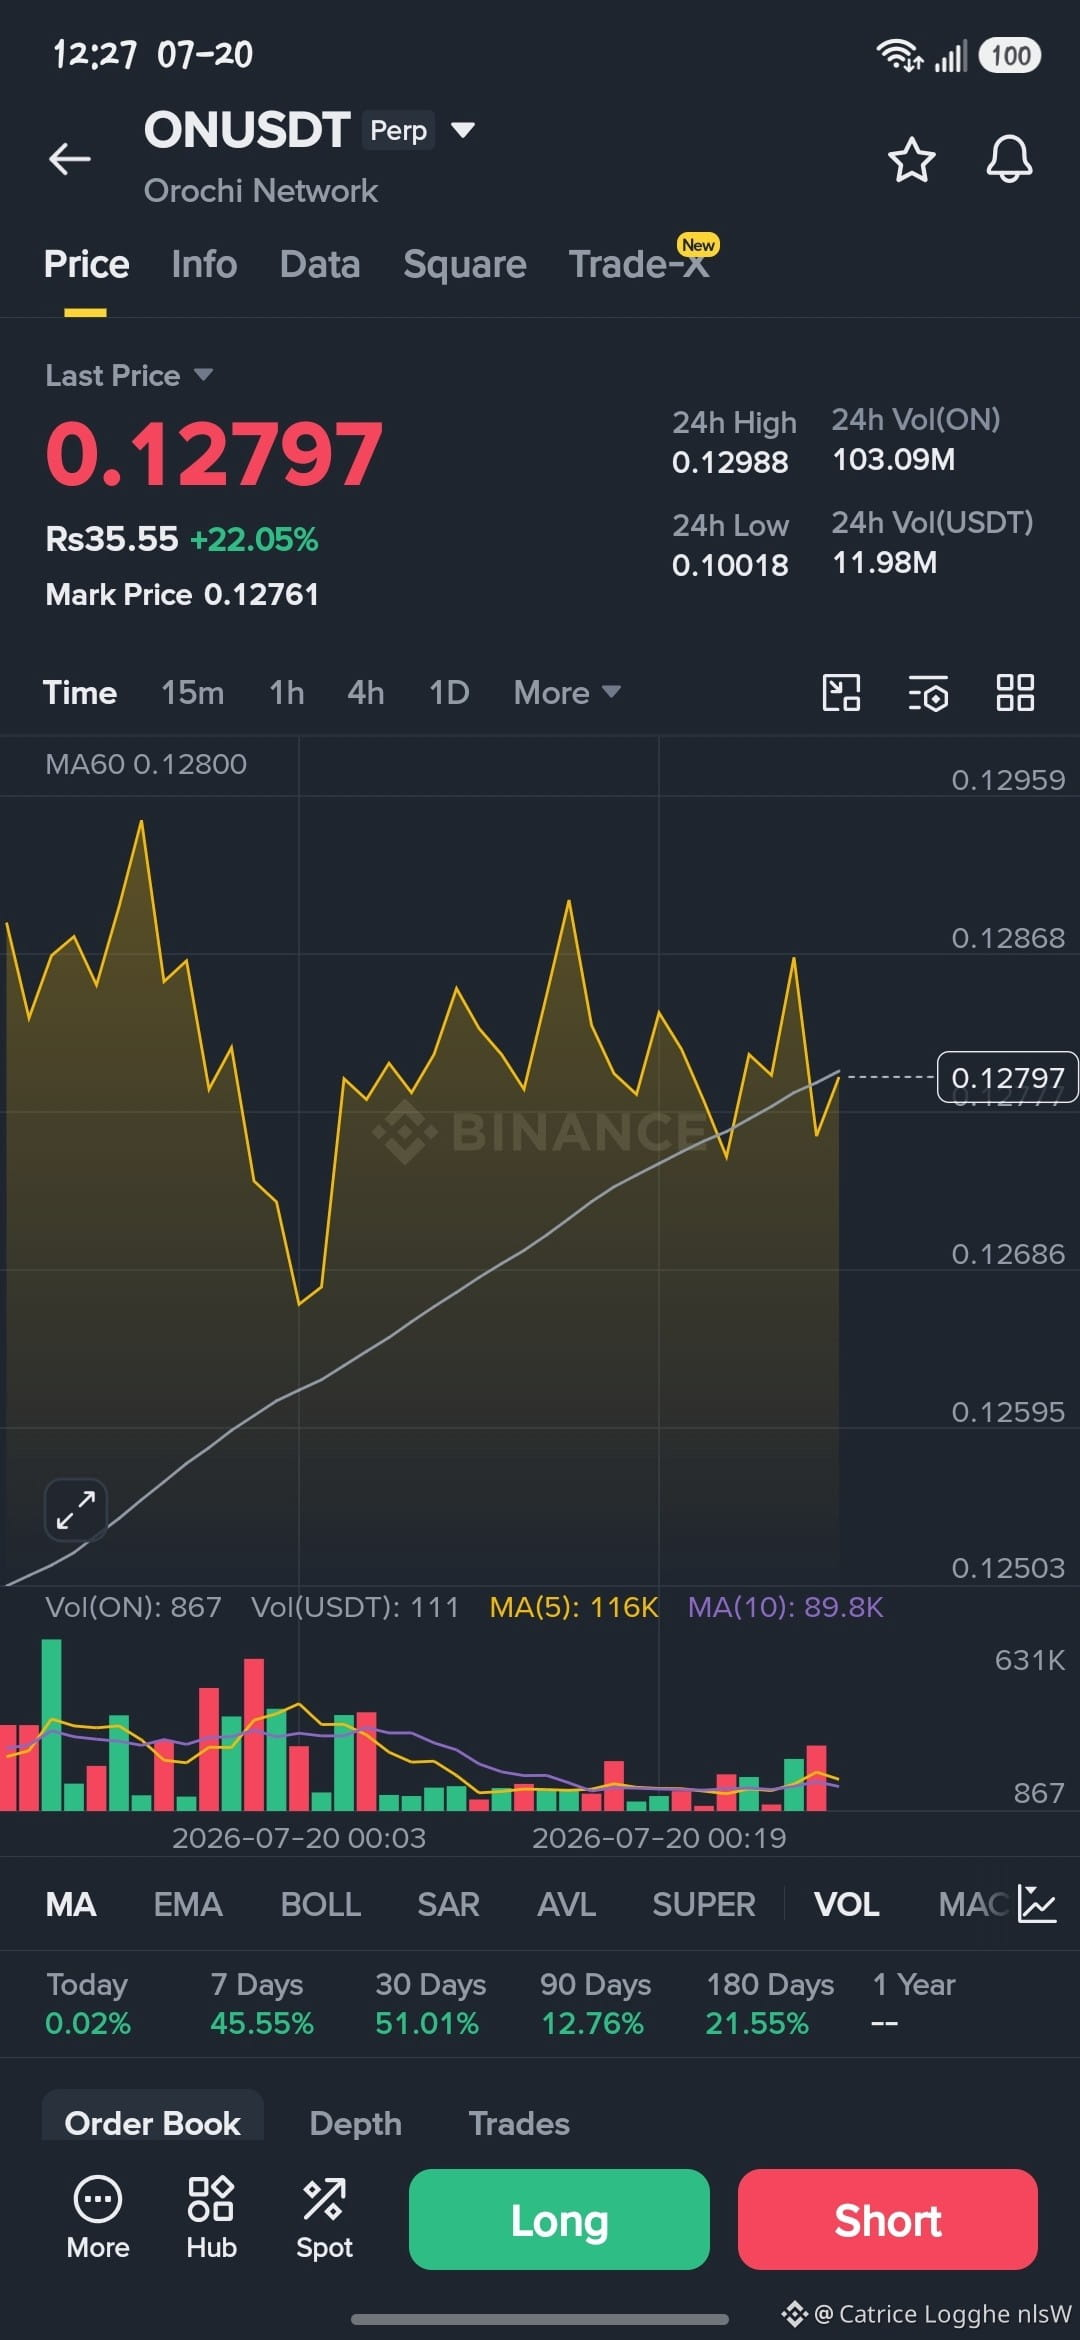Open the Data tab
The height and width of the screenshot is (2340, 1080).
coord(320,264)
